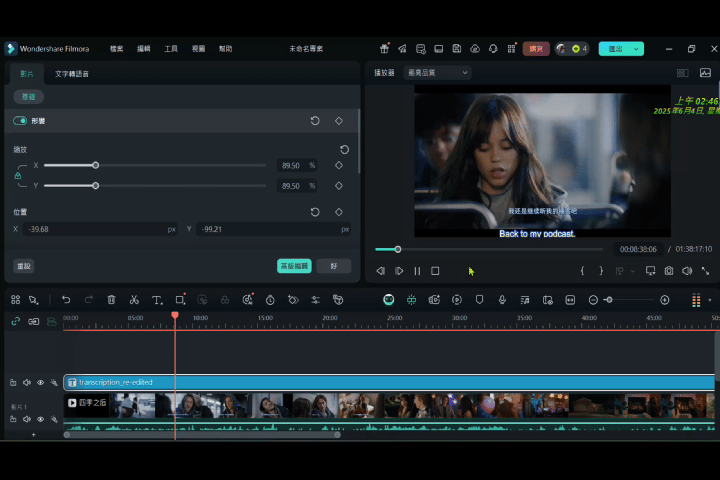Select the Text (T) tool in timeline toolbar
The height and width of the screenshot is (480, 720).
(x=157, y=300)
